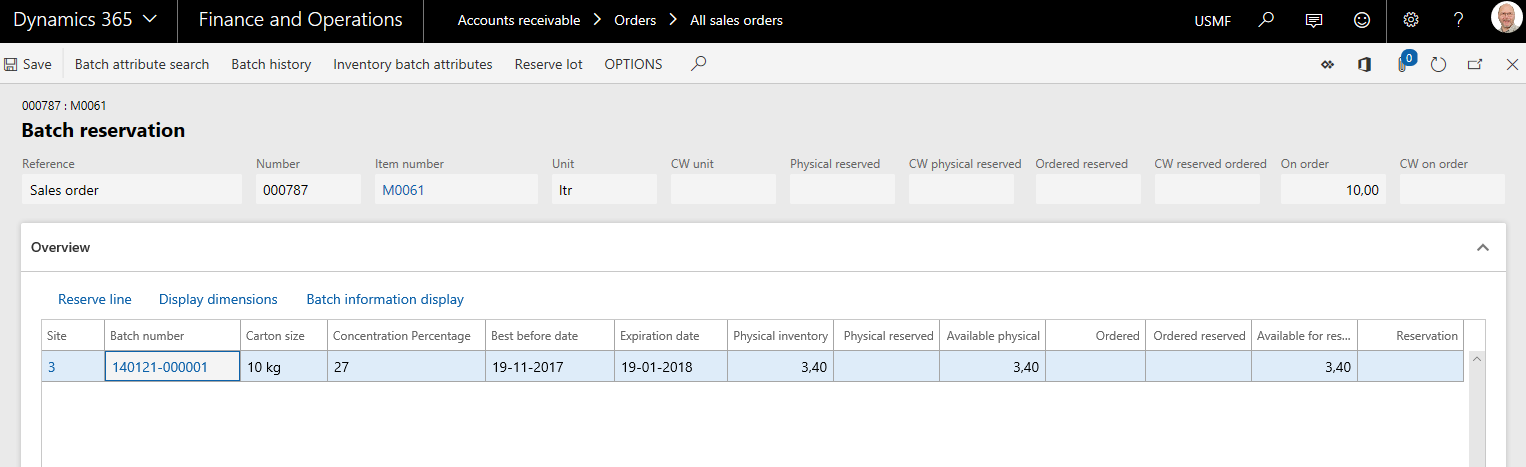Open the attachments icon with 0 badge
The image size is (1526, 467).
tap(1404, 63)
